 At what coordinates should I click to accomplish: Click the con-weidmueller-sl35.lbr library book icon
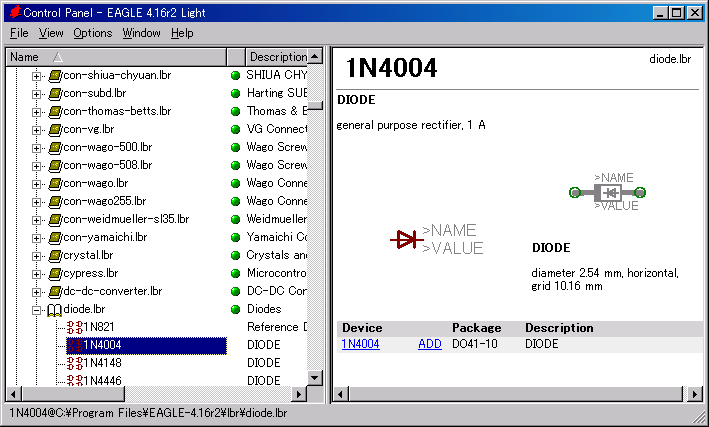point(55,219)
